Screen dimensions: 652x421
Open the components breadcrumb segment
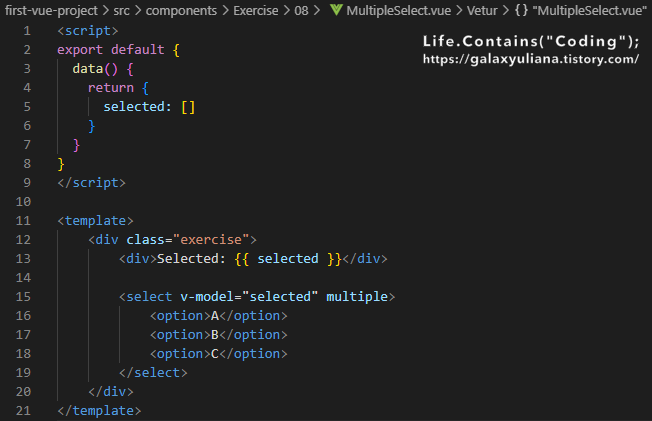pos(181,10)
